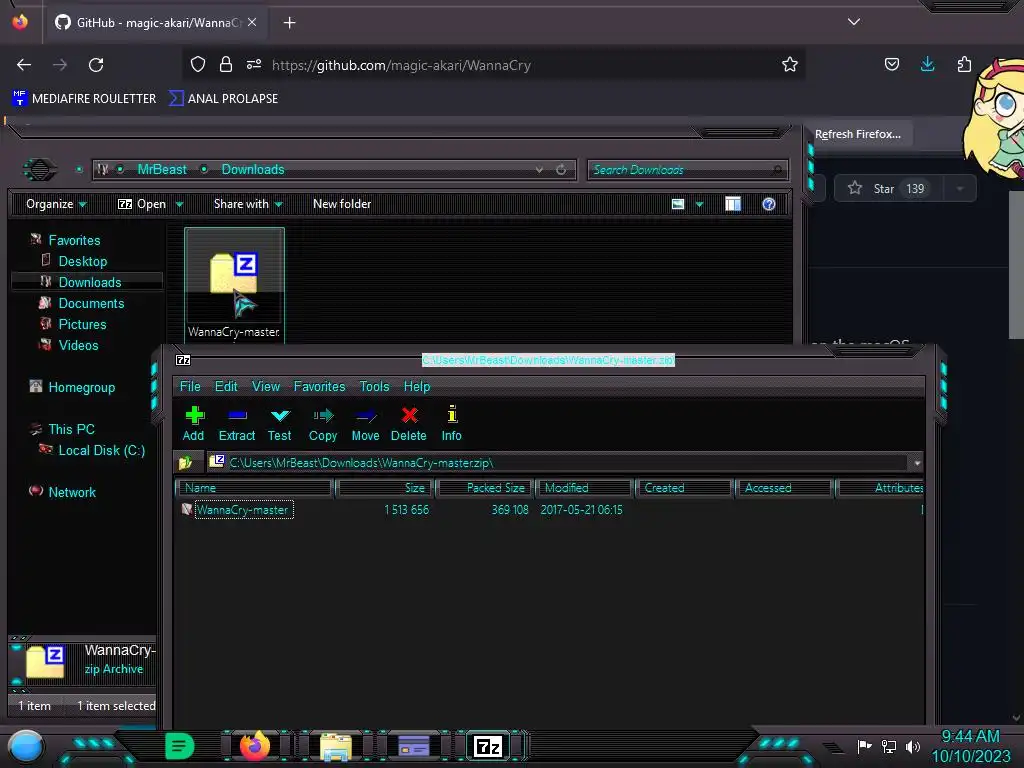
Task: Click the Explorer back navigation orb
Action: [40, 170]
